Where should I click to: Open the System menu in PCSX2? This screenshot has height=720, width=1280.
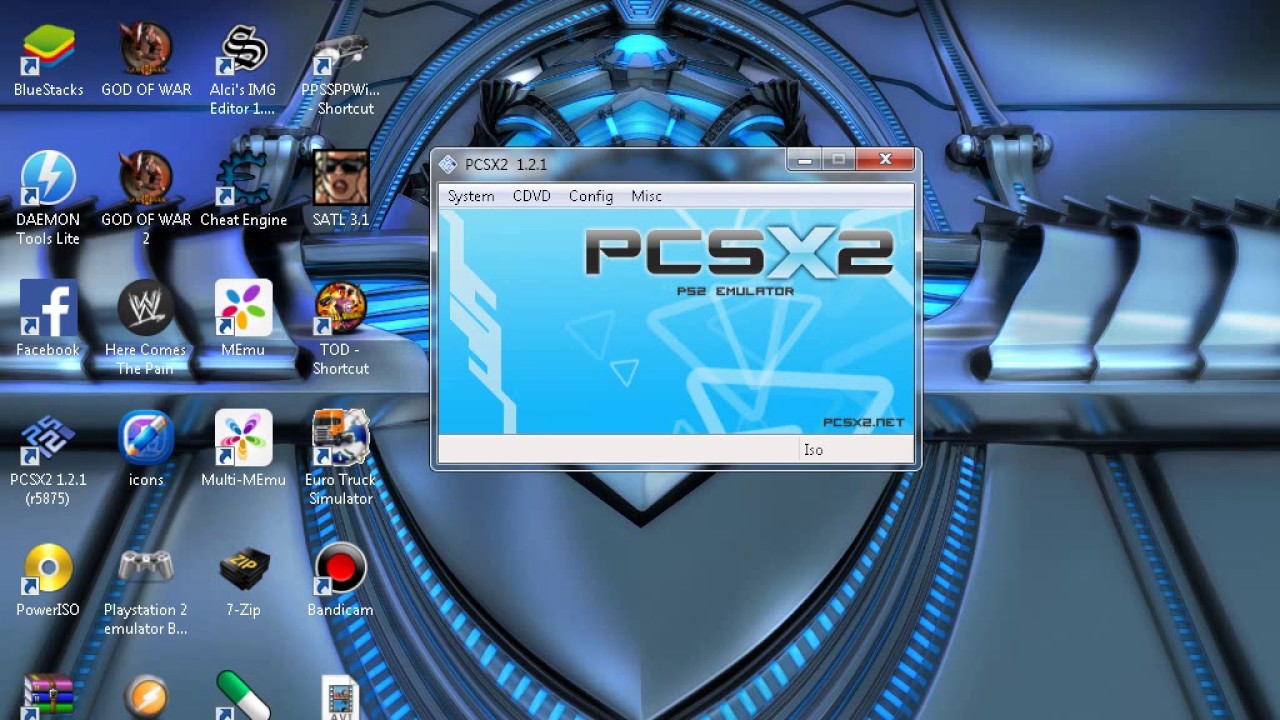click(471, 196)
